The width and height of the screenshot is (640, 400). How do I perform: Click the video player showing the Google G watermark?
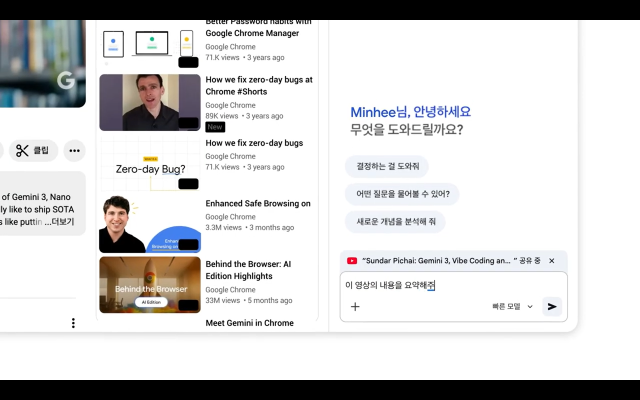point(42,64)
